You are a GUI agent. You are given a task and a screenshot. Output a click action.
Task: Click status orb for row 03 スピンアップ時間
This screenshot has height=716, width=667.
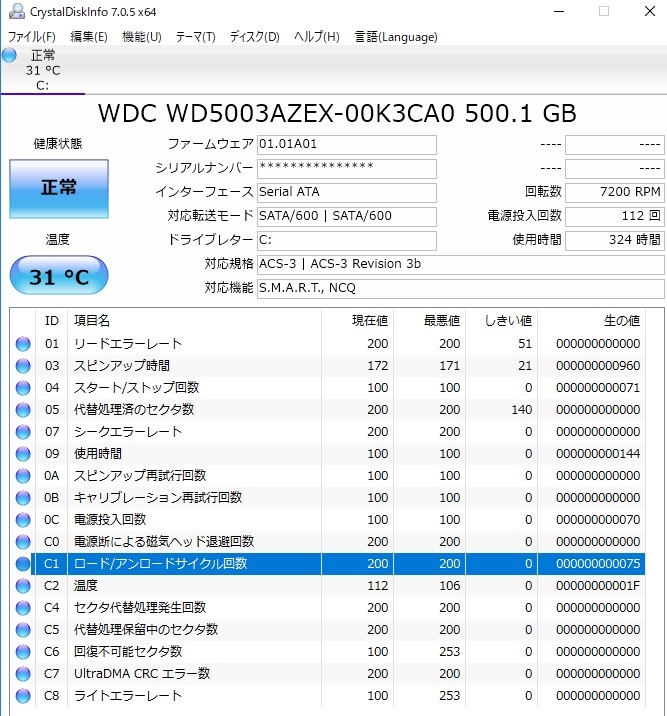tap(23, 366)
